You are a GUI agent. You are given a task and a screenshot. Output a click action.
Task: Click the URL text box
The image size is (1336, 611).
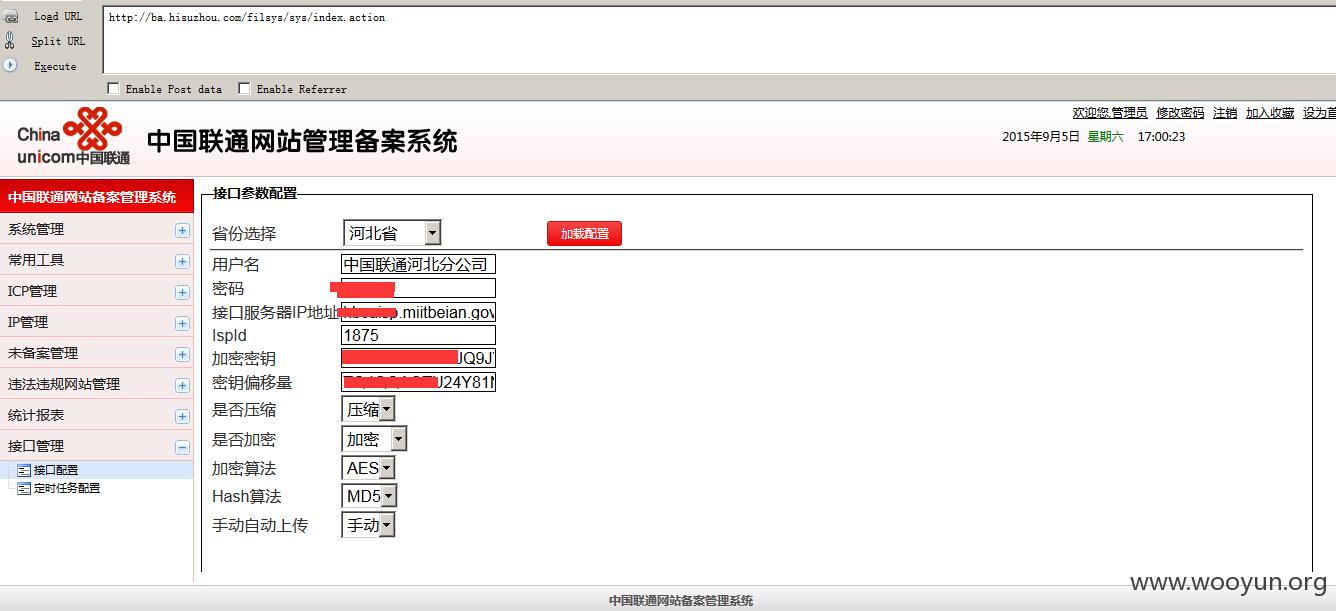718,38
